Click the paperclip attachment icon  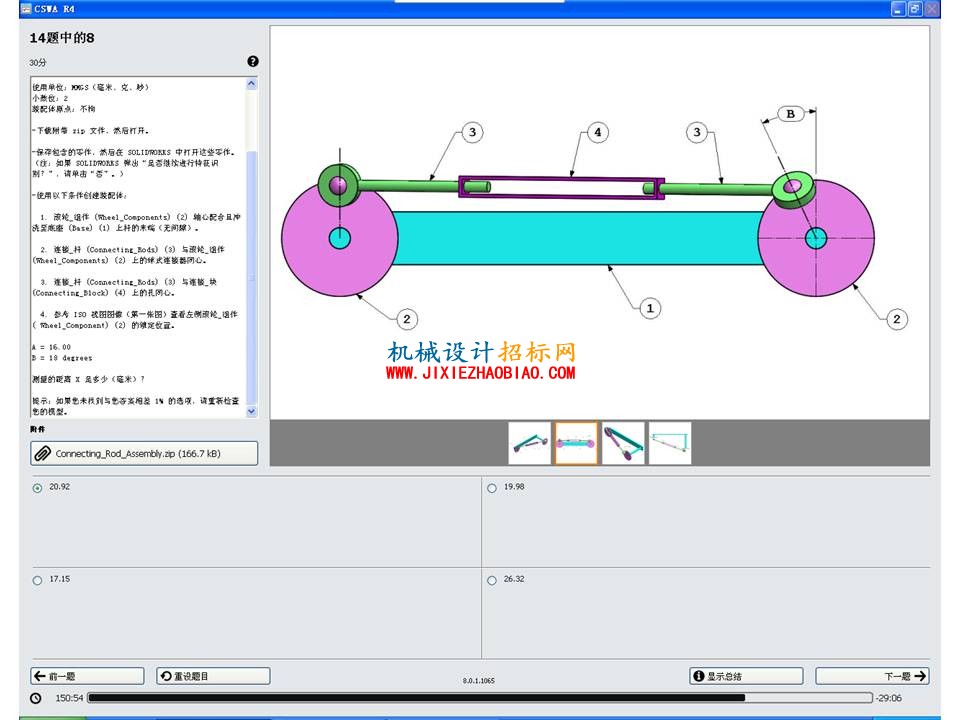coord(42,454)
